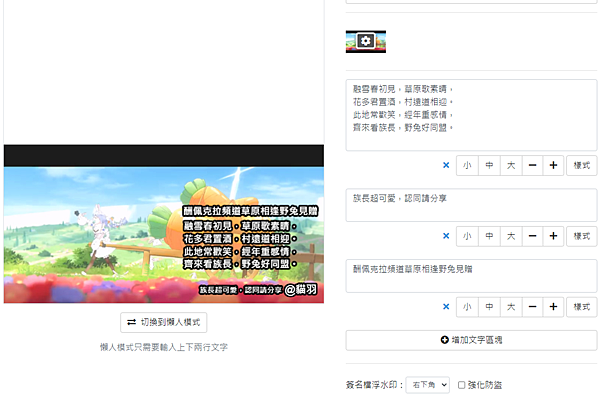Set poem text block size to 中
This screenshot has height=396, width=600.
489,166
